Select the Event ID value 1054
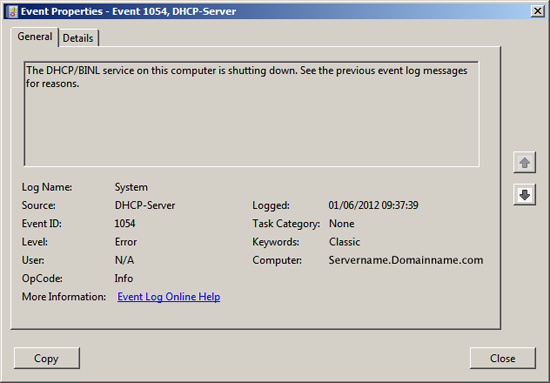 pyautogui.click(x=125, y=223)
